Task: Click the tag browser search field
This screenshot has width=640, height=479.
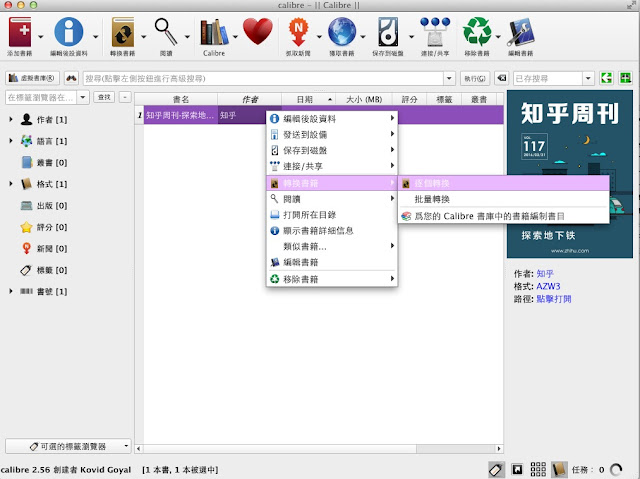Action: click(x=42, y=98)
